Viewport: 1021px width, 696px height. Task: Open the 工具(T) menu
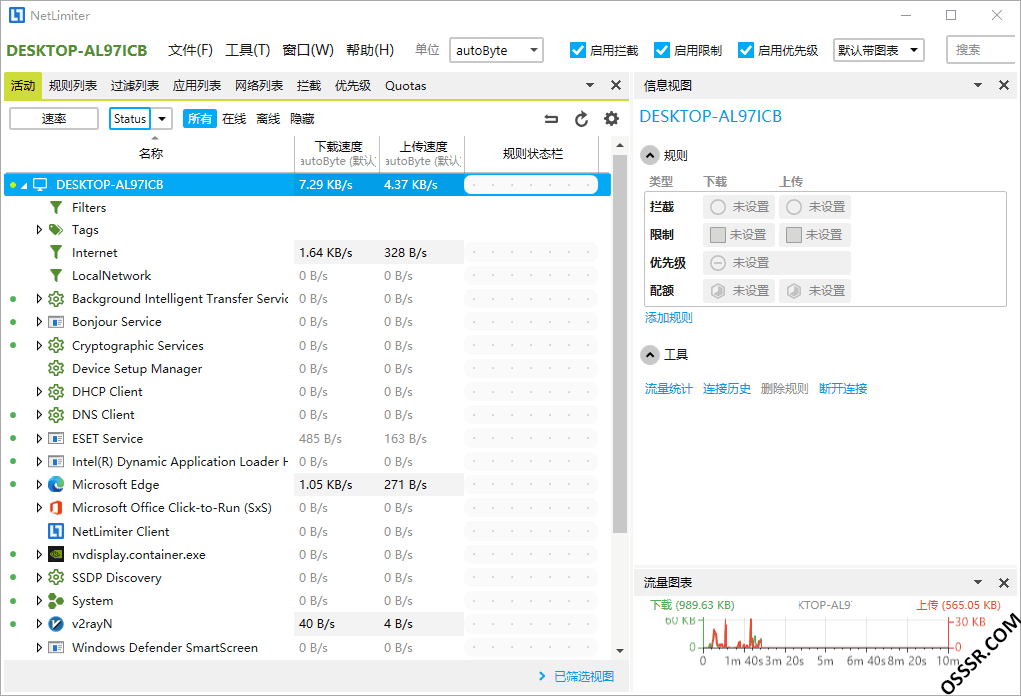[247, 50]
